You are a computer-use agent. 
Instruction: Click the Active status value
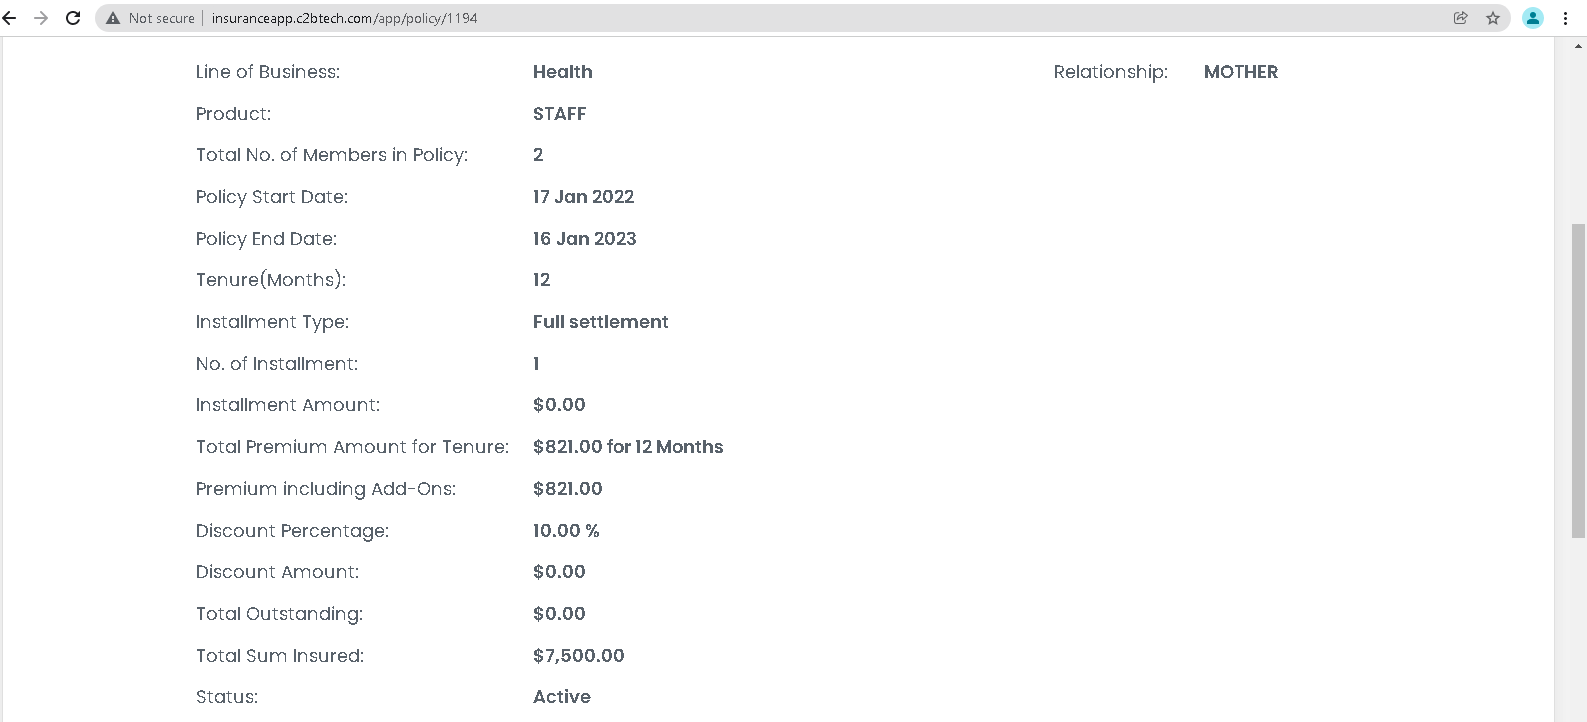point(562,697)
